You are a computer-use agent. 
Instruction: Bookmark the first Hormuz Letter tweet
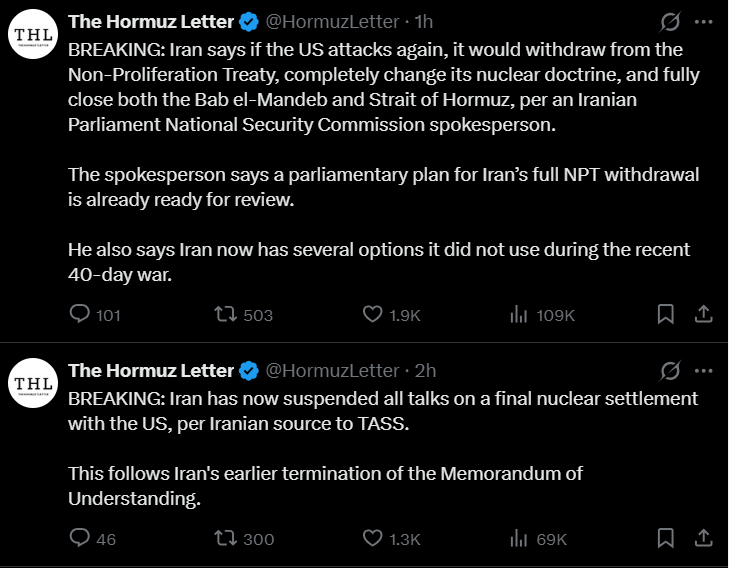coord(666,314)
